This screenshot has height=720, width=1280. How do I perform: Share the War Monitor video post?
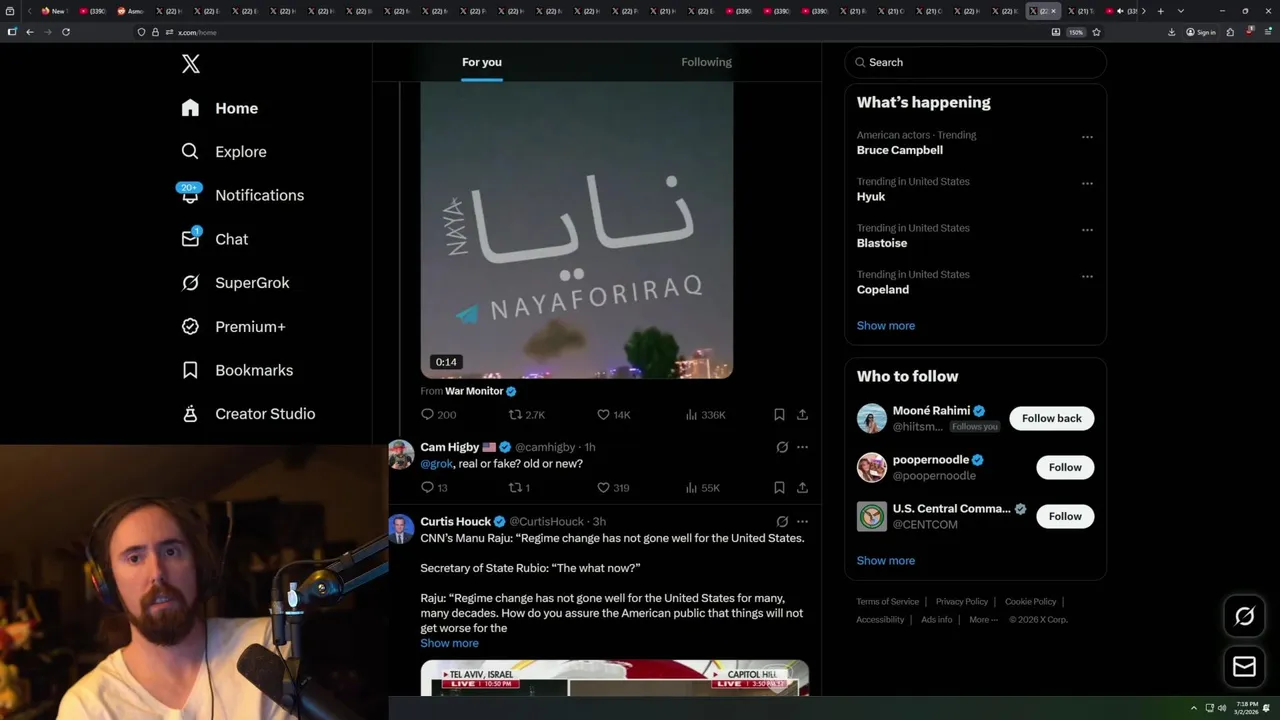802,415
